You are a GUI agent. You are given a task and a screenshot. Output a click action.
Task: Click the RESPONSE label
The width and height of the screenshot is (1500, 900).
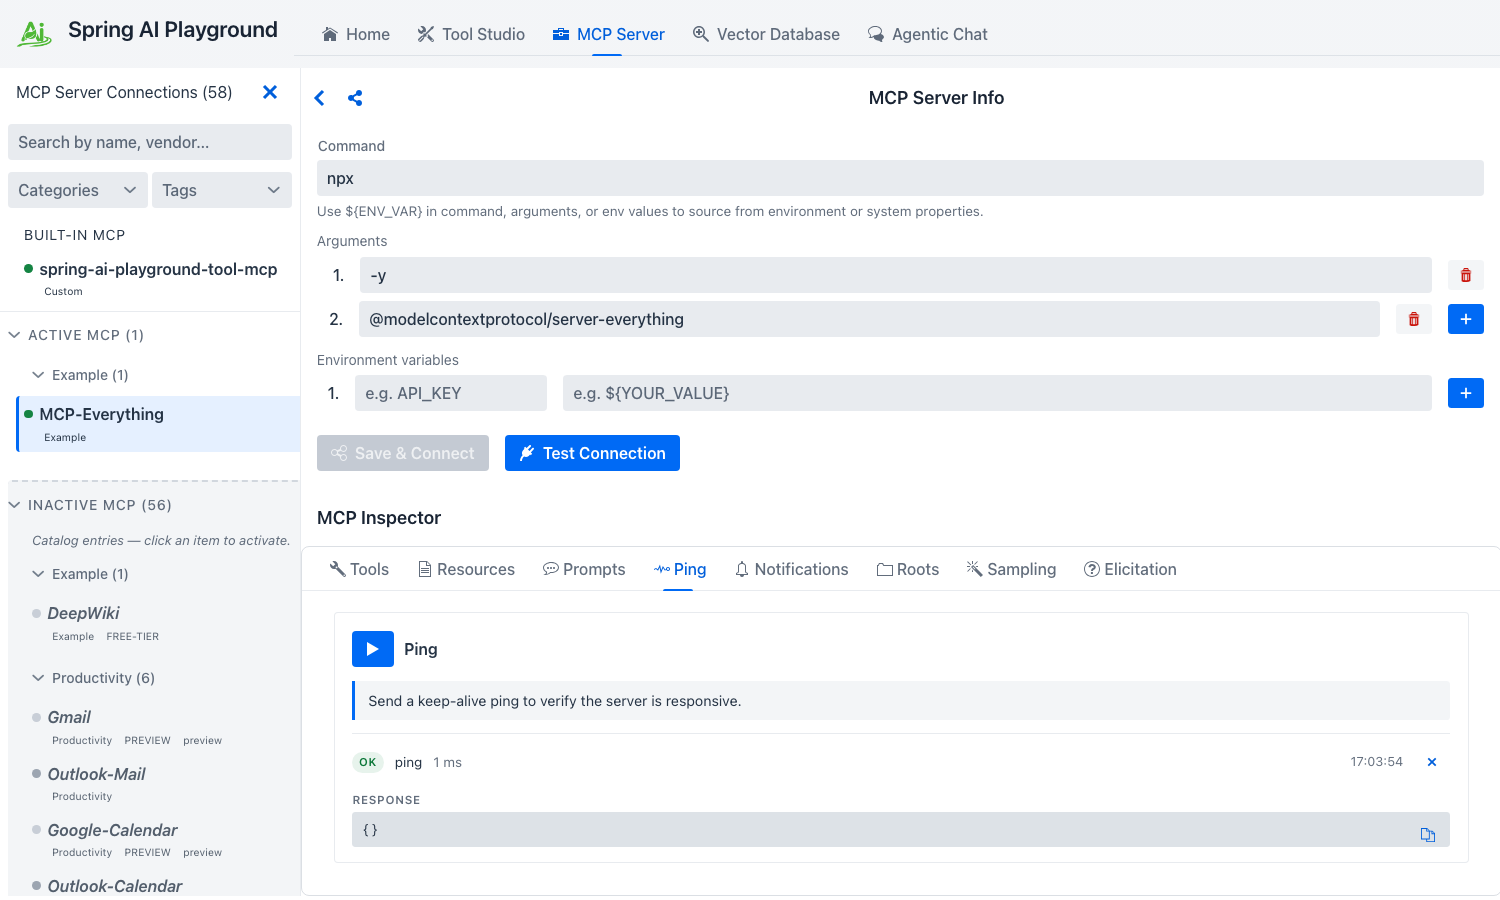[x=387, y=800]
